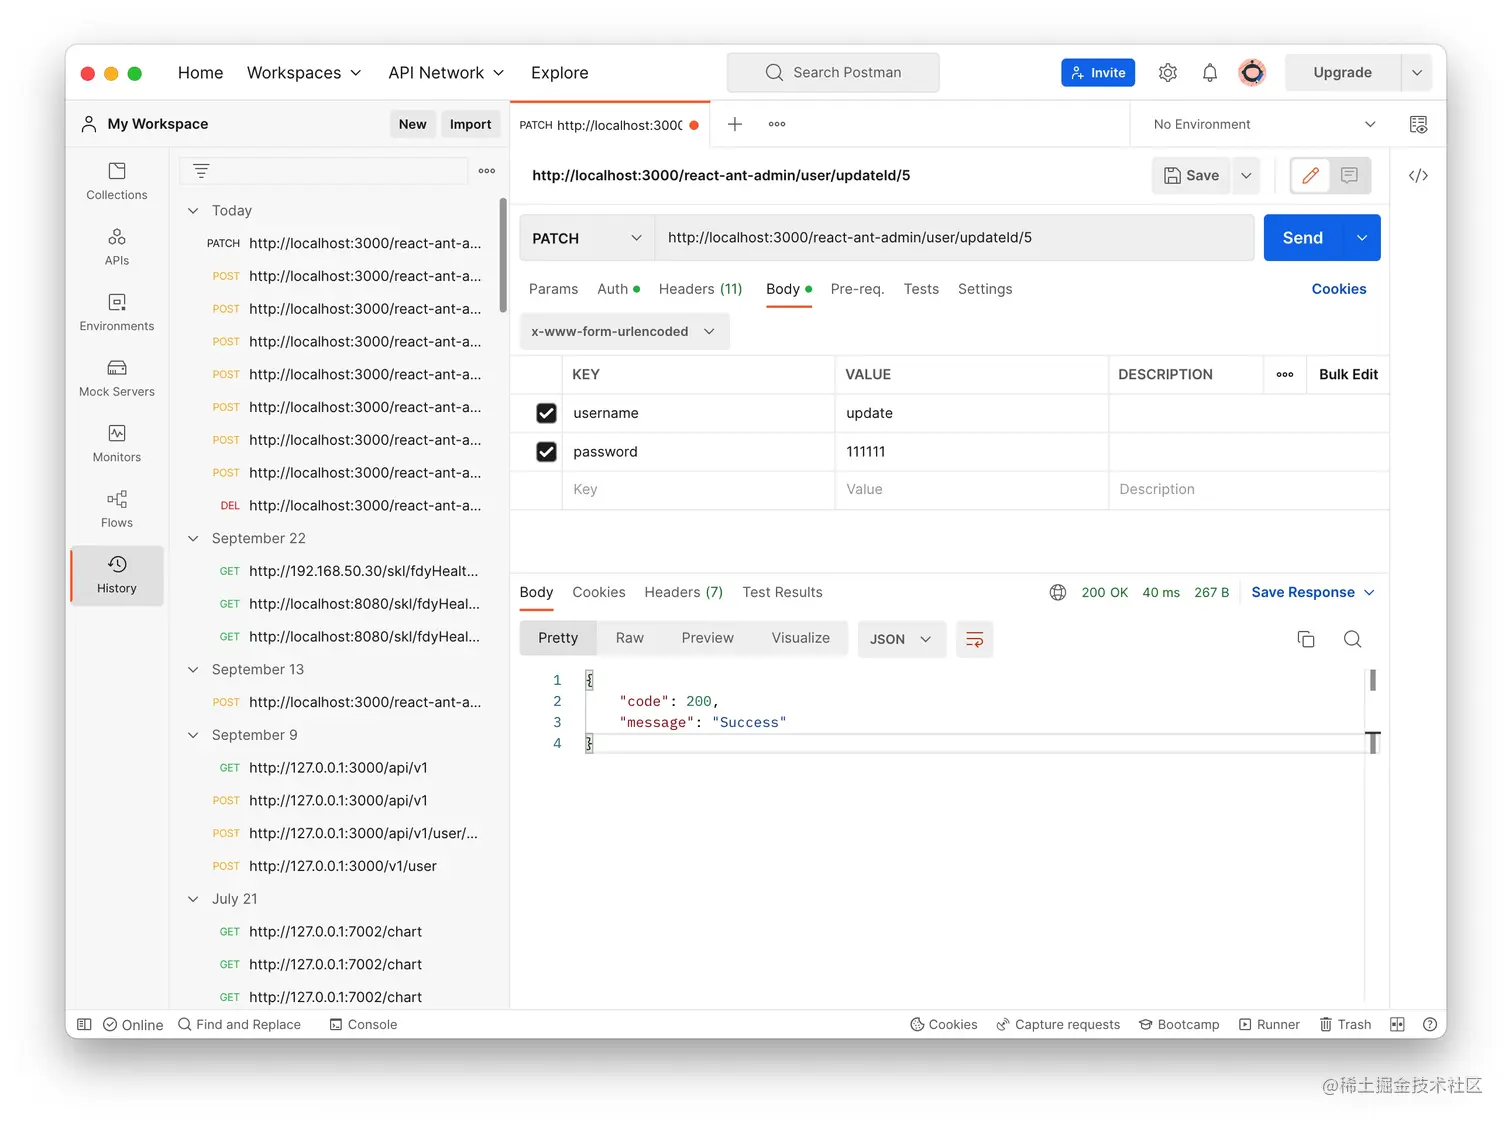The image size is (1512, 1125).
Task: Switch to the request Params tab
Action: point(553,289)
